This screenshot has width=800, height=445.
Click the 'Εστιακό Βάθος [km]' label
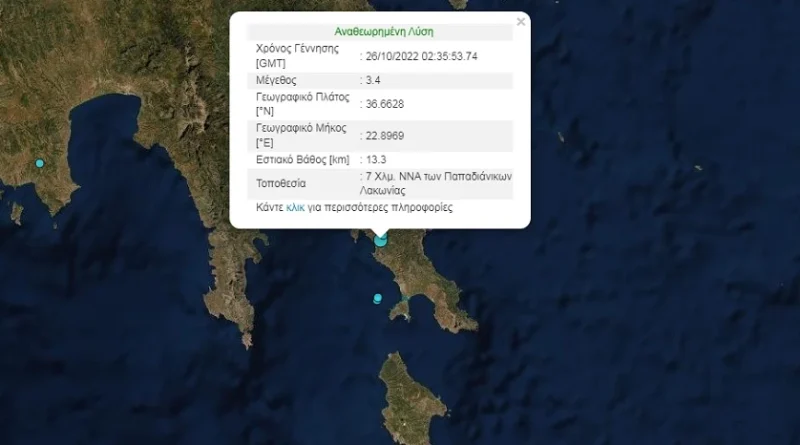(x=302, y=159)
